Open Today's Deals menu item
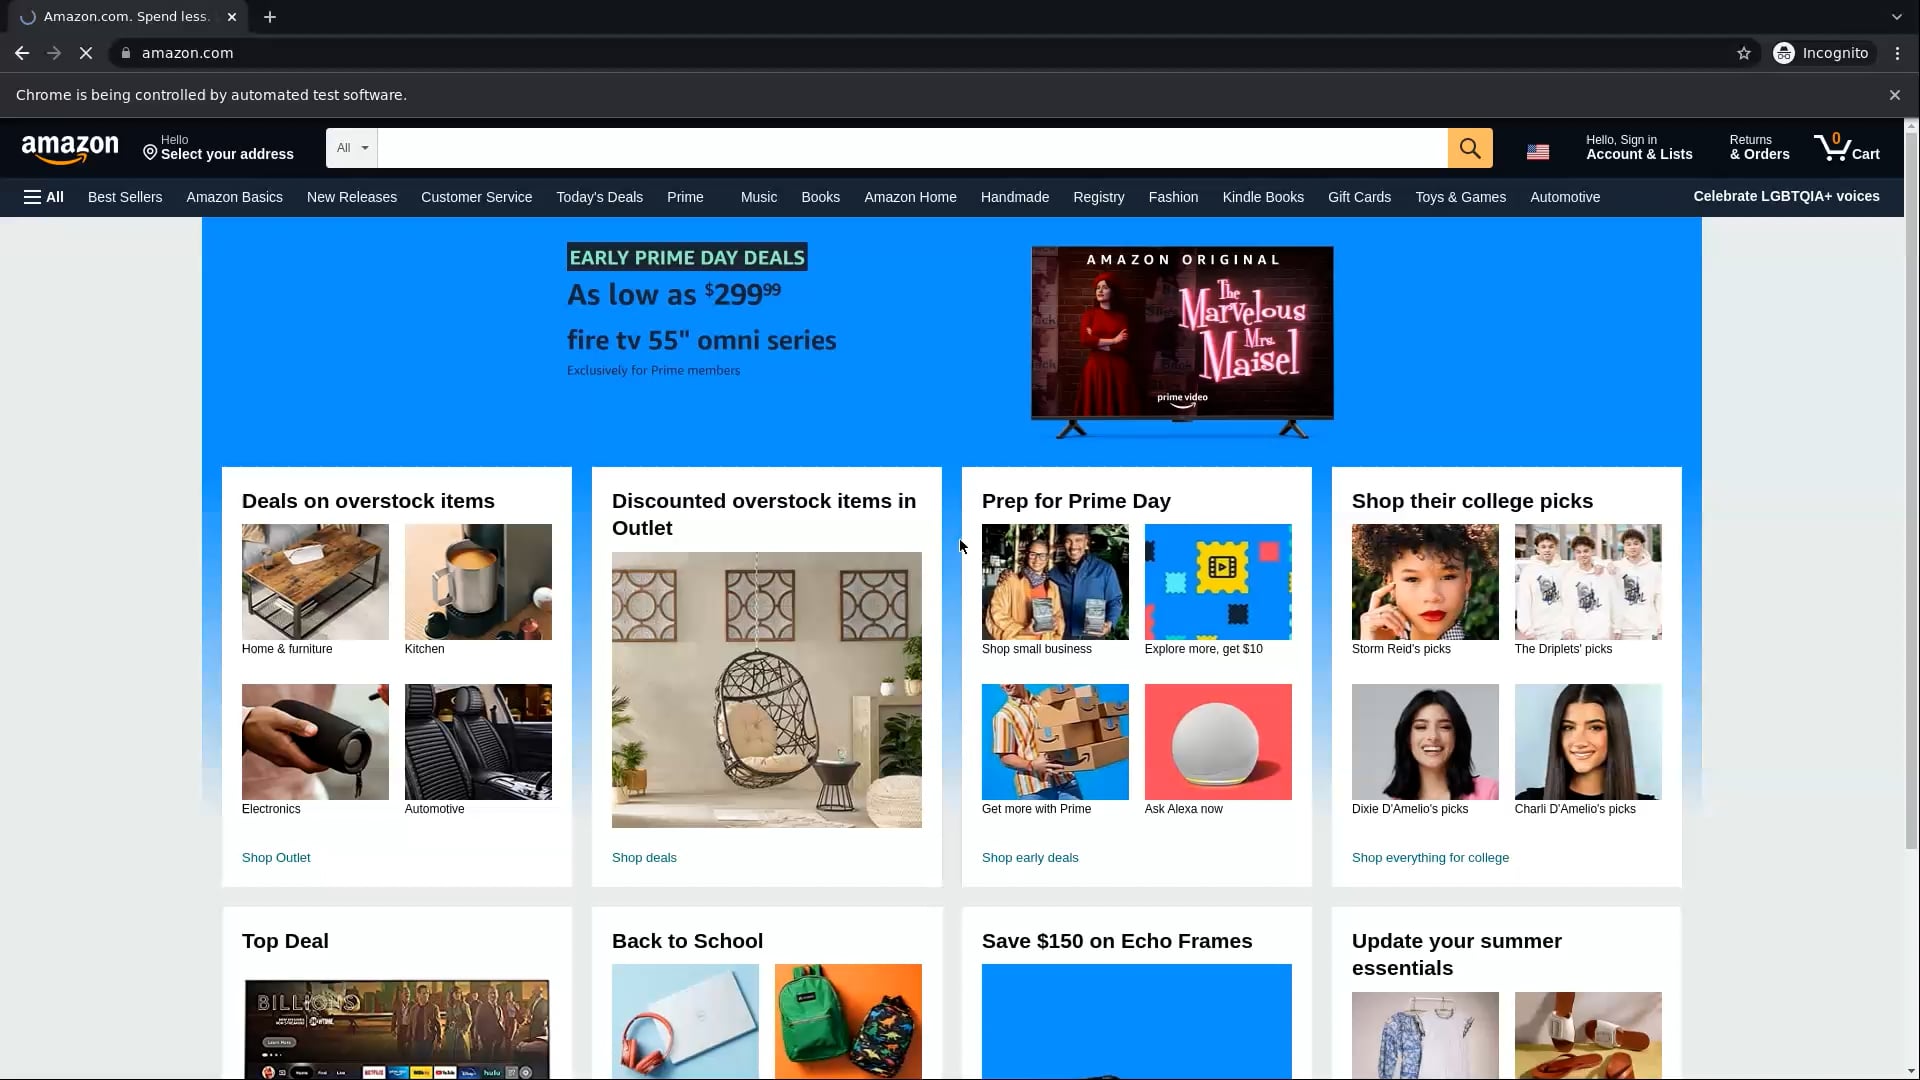The image size is (1920, 1080). pyautogui.click(x=599, y=197)
